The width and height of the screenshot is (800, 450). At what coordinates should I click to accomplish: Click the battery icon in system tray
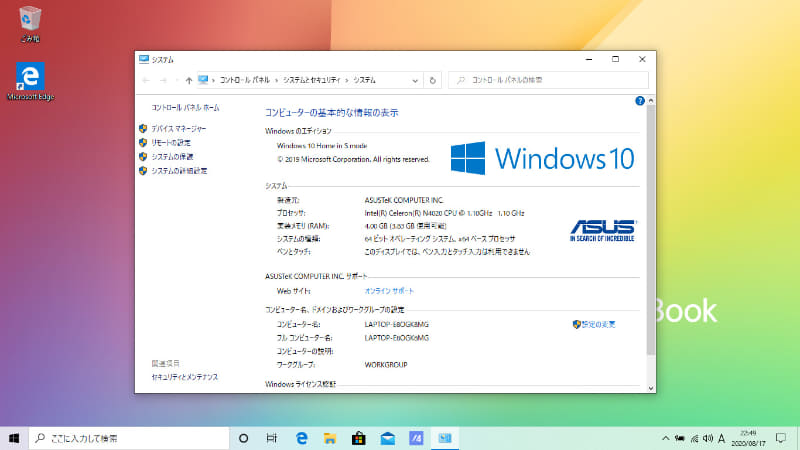[x=680, y=438]
